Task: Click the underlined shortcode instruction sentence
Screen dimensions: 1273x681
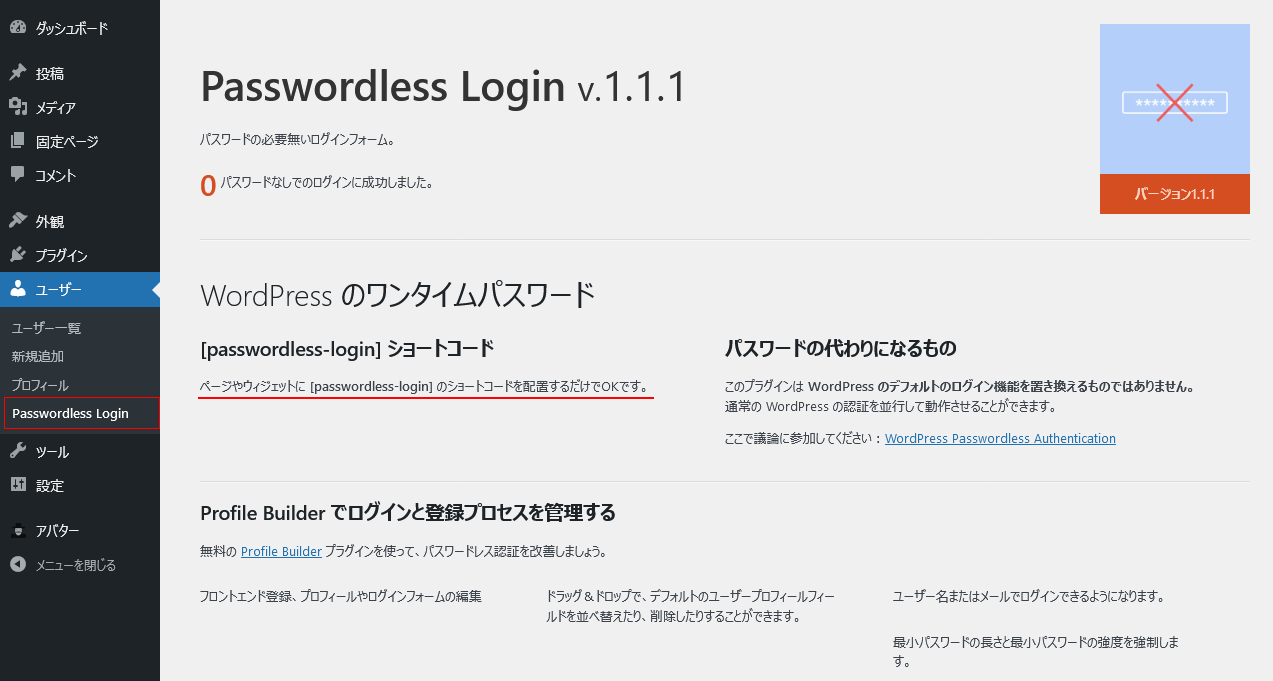Action: [424, 385]
